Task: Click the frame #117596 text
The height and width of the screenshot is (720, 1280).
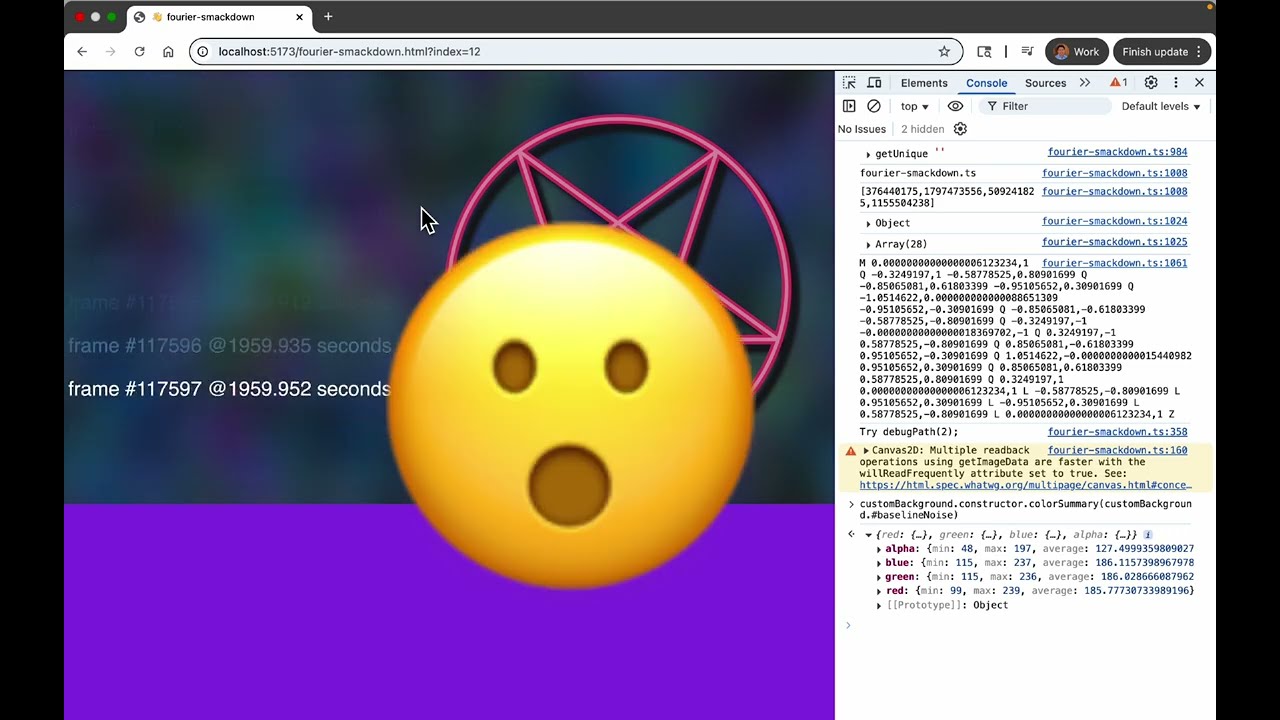Action: [229, 346]
